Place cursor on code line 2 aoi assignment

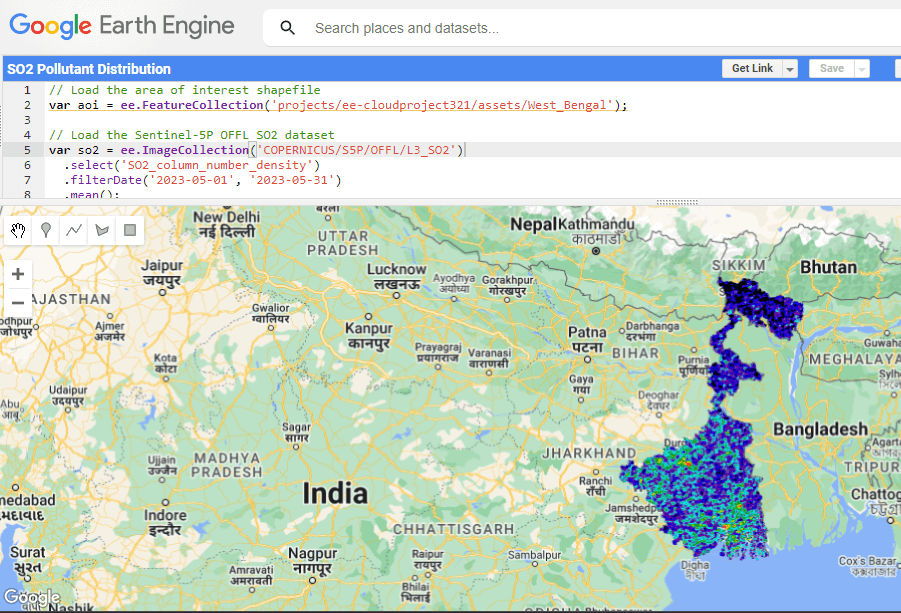point(338,105)
